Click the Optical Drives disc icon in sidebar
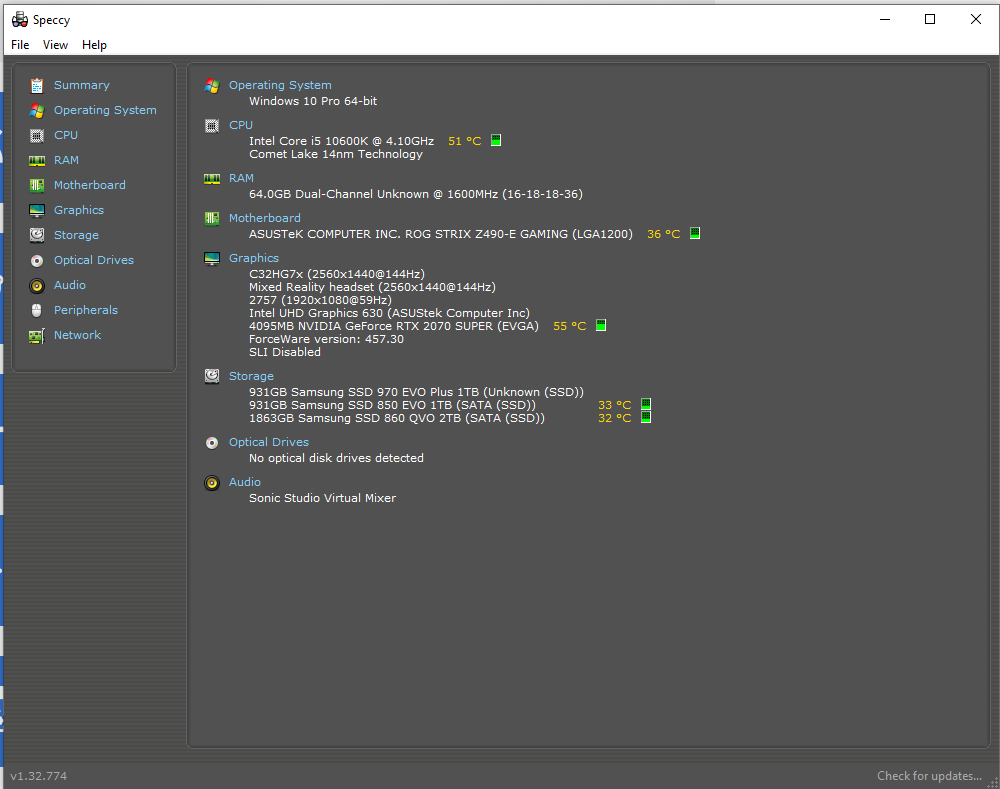Screen dimensions: 1000x789 pyautogui.click(x=37, y=260)
